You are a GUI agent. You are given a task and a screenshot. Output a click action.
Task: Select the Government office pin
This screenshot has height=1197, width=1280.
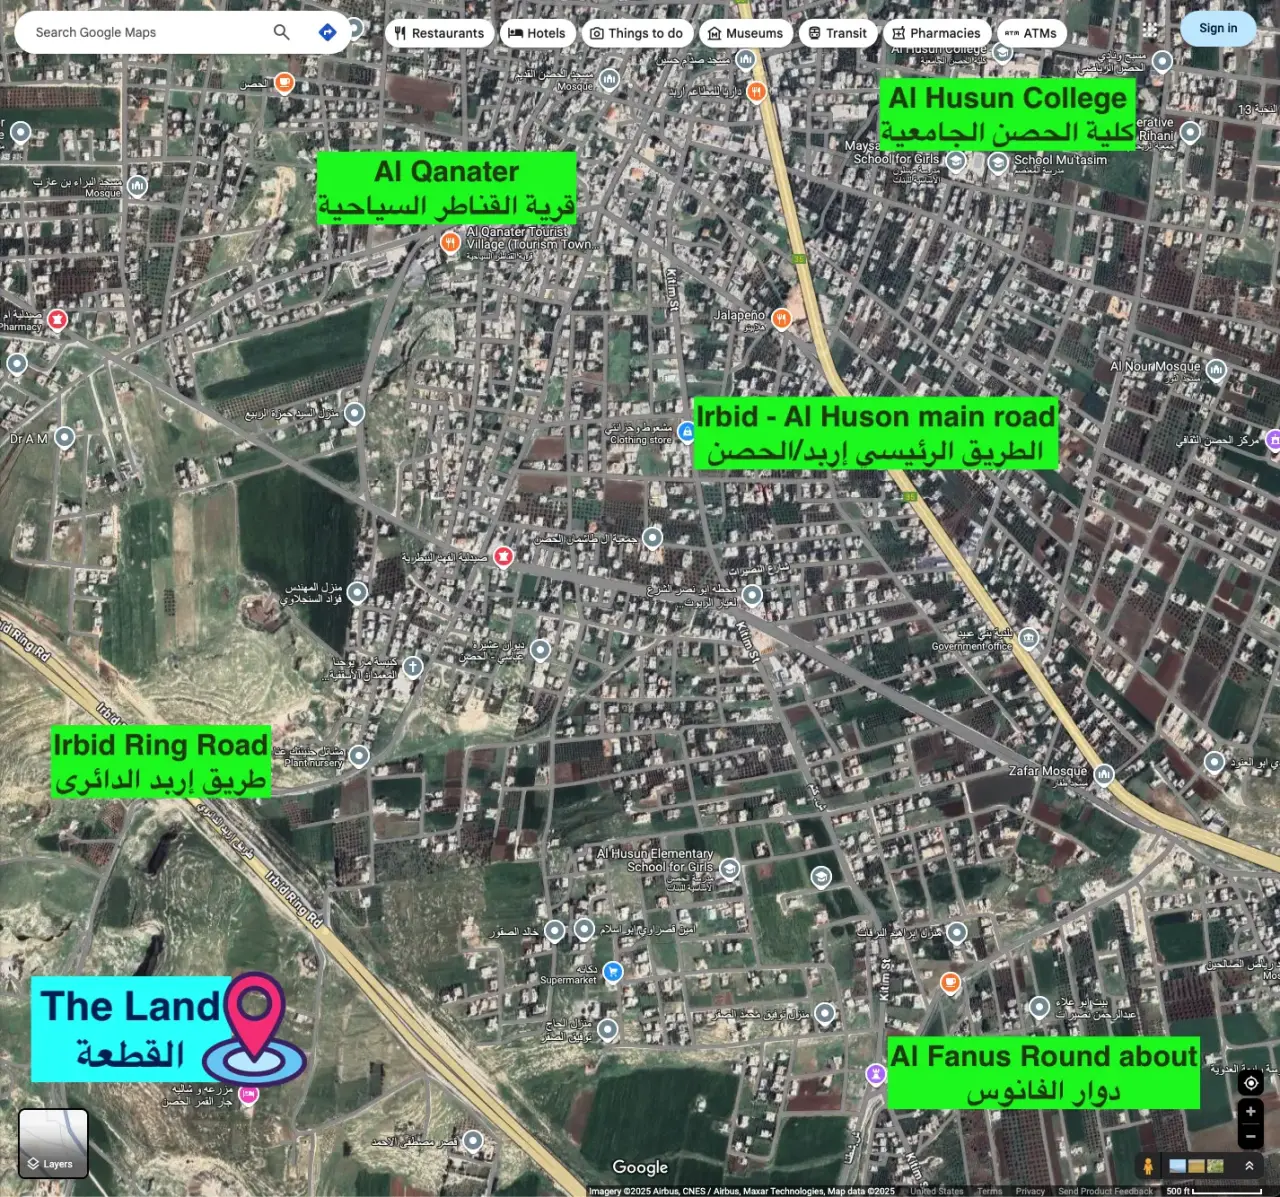tap(1029, 638)
